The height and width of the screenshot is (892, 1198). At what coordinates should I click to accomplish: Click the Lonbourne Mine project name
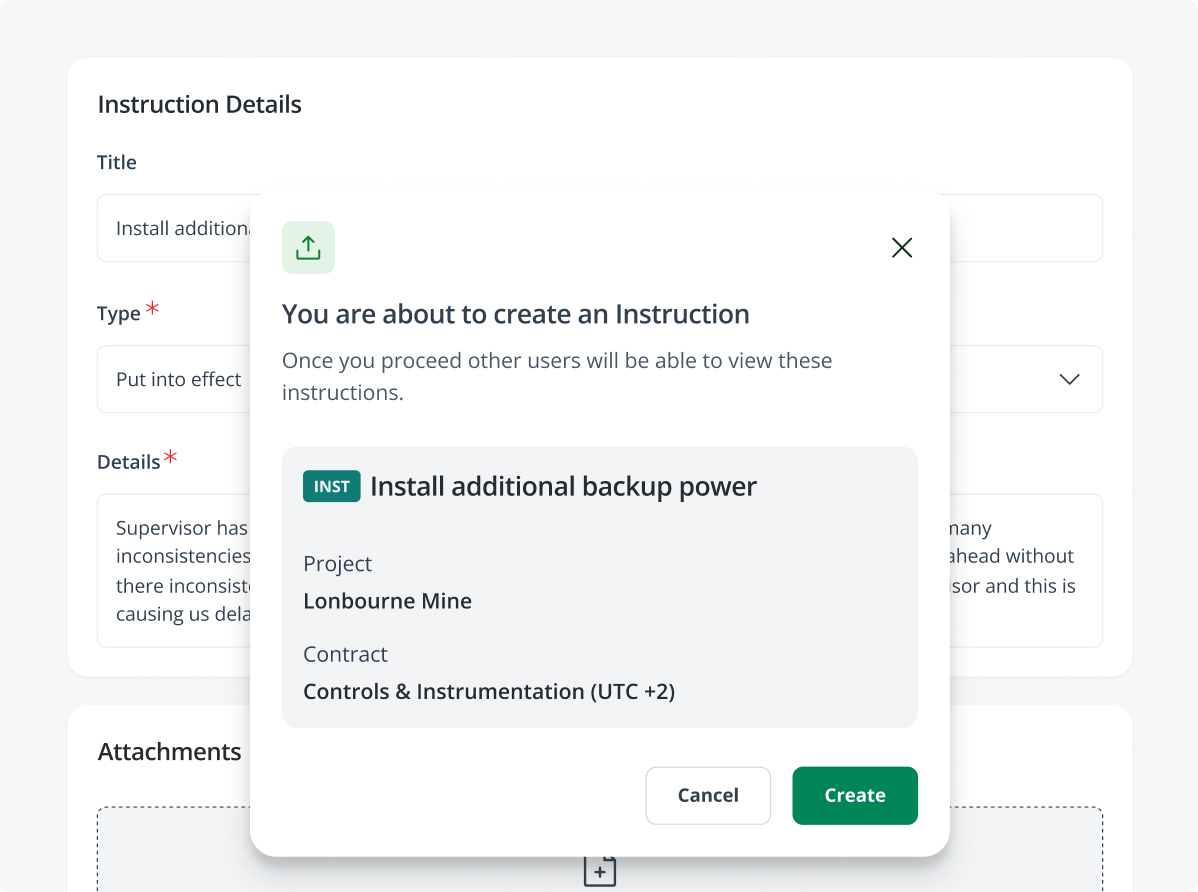pos(388,600)
